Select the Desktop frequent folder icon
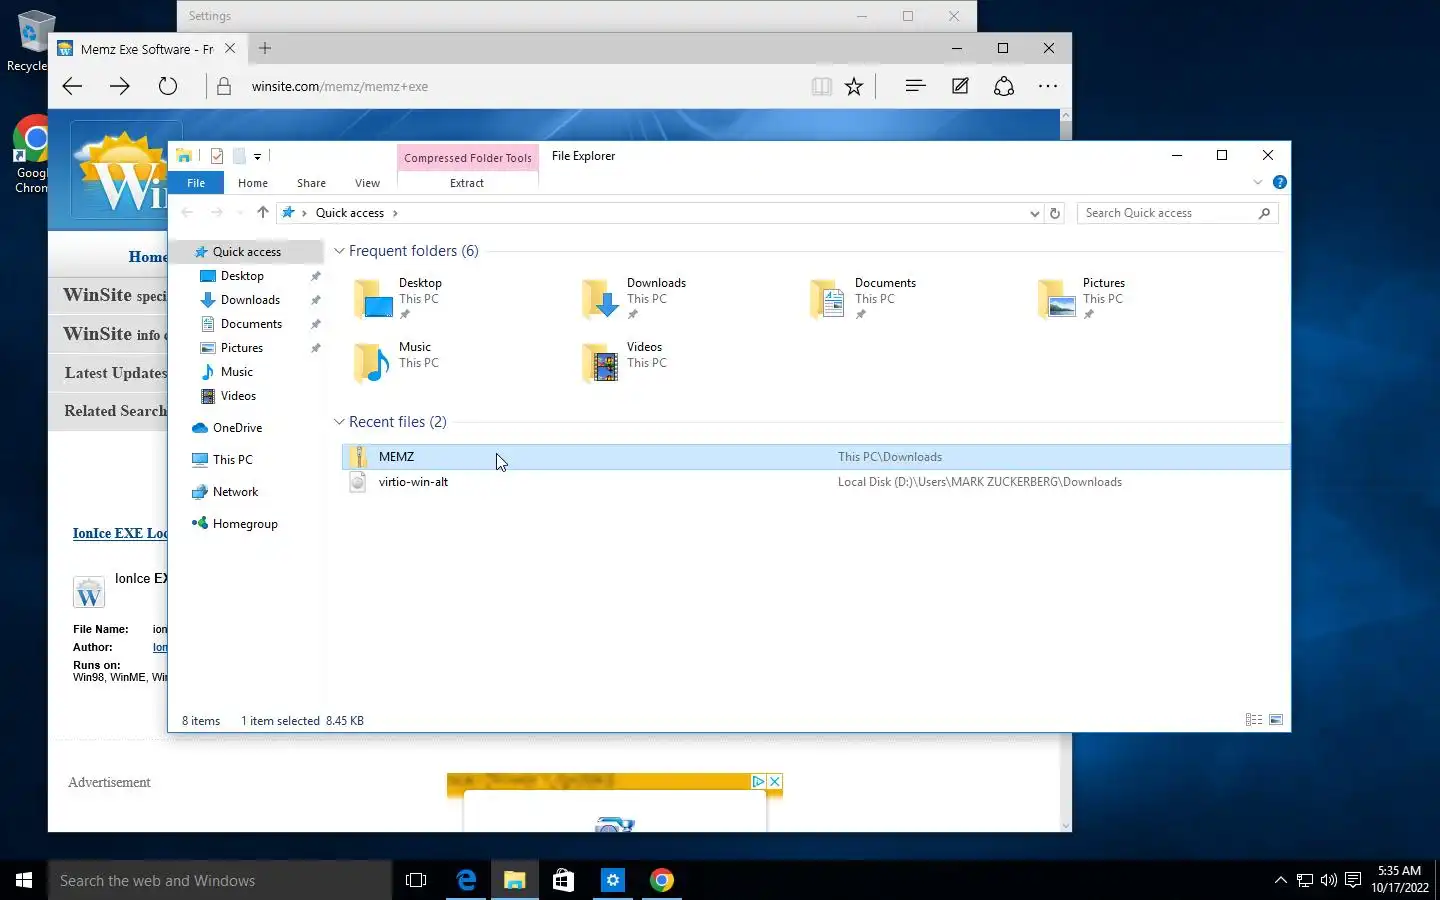The image size is (1440, 900). click(374, 299)
